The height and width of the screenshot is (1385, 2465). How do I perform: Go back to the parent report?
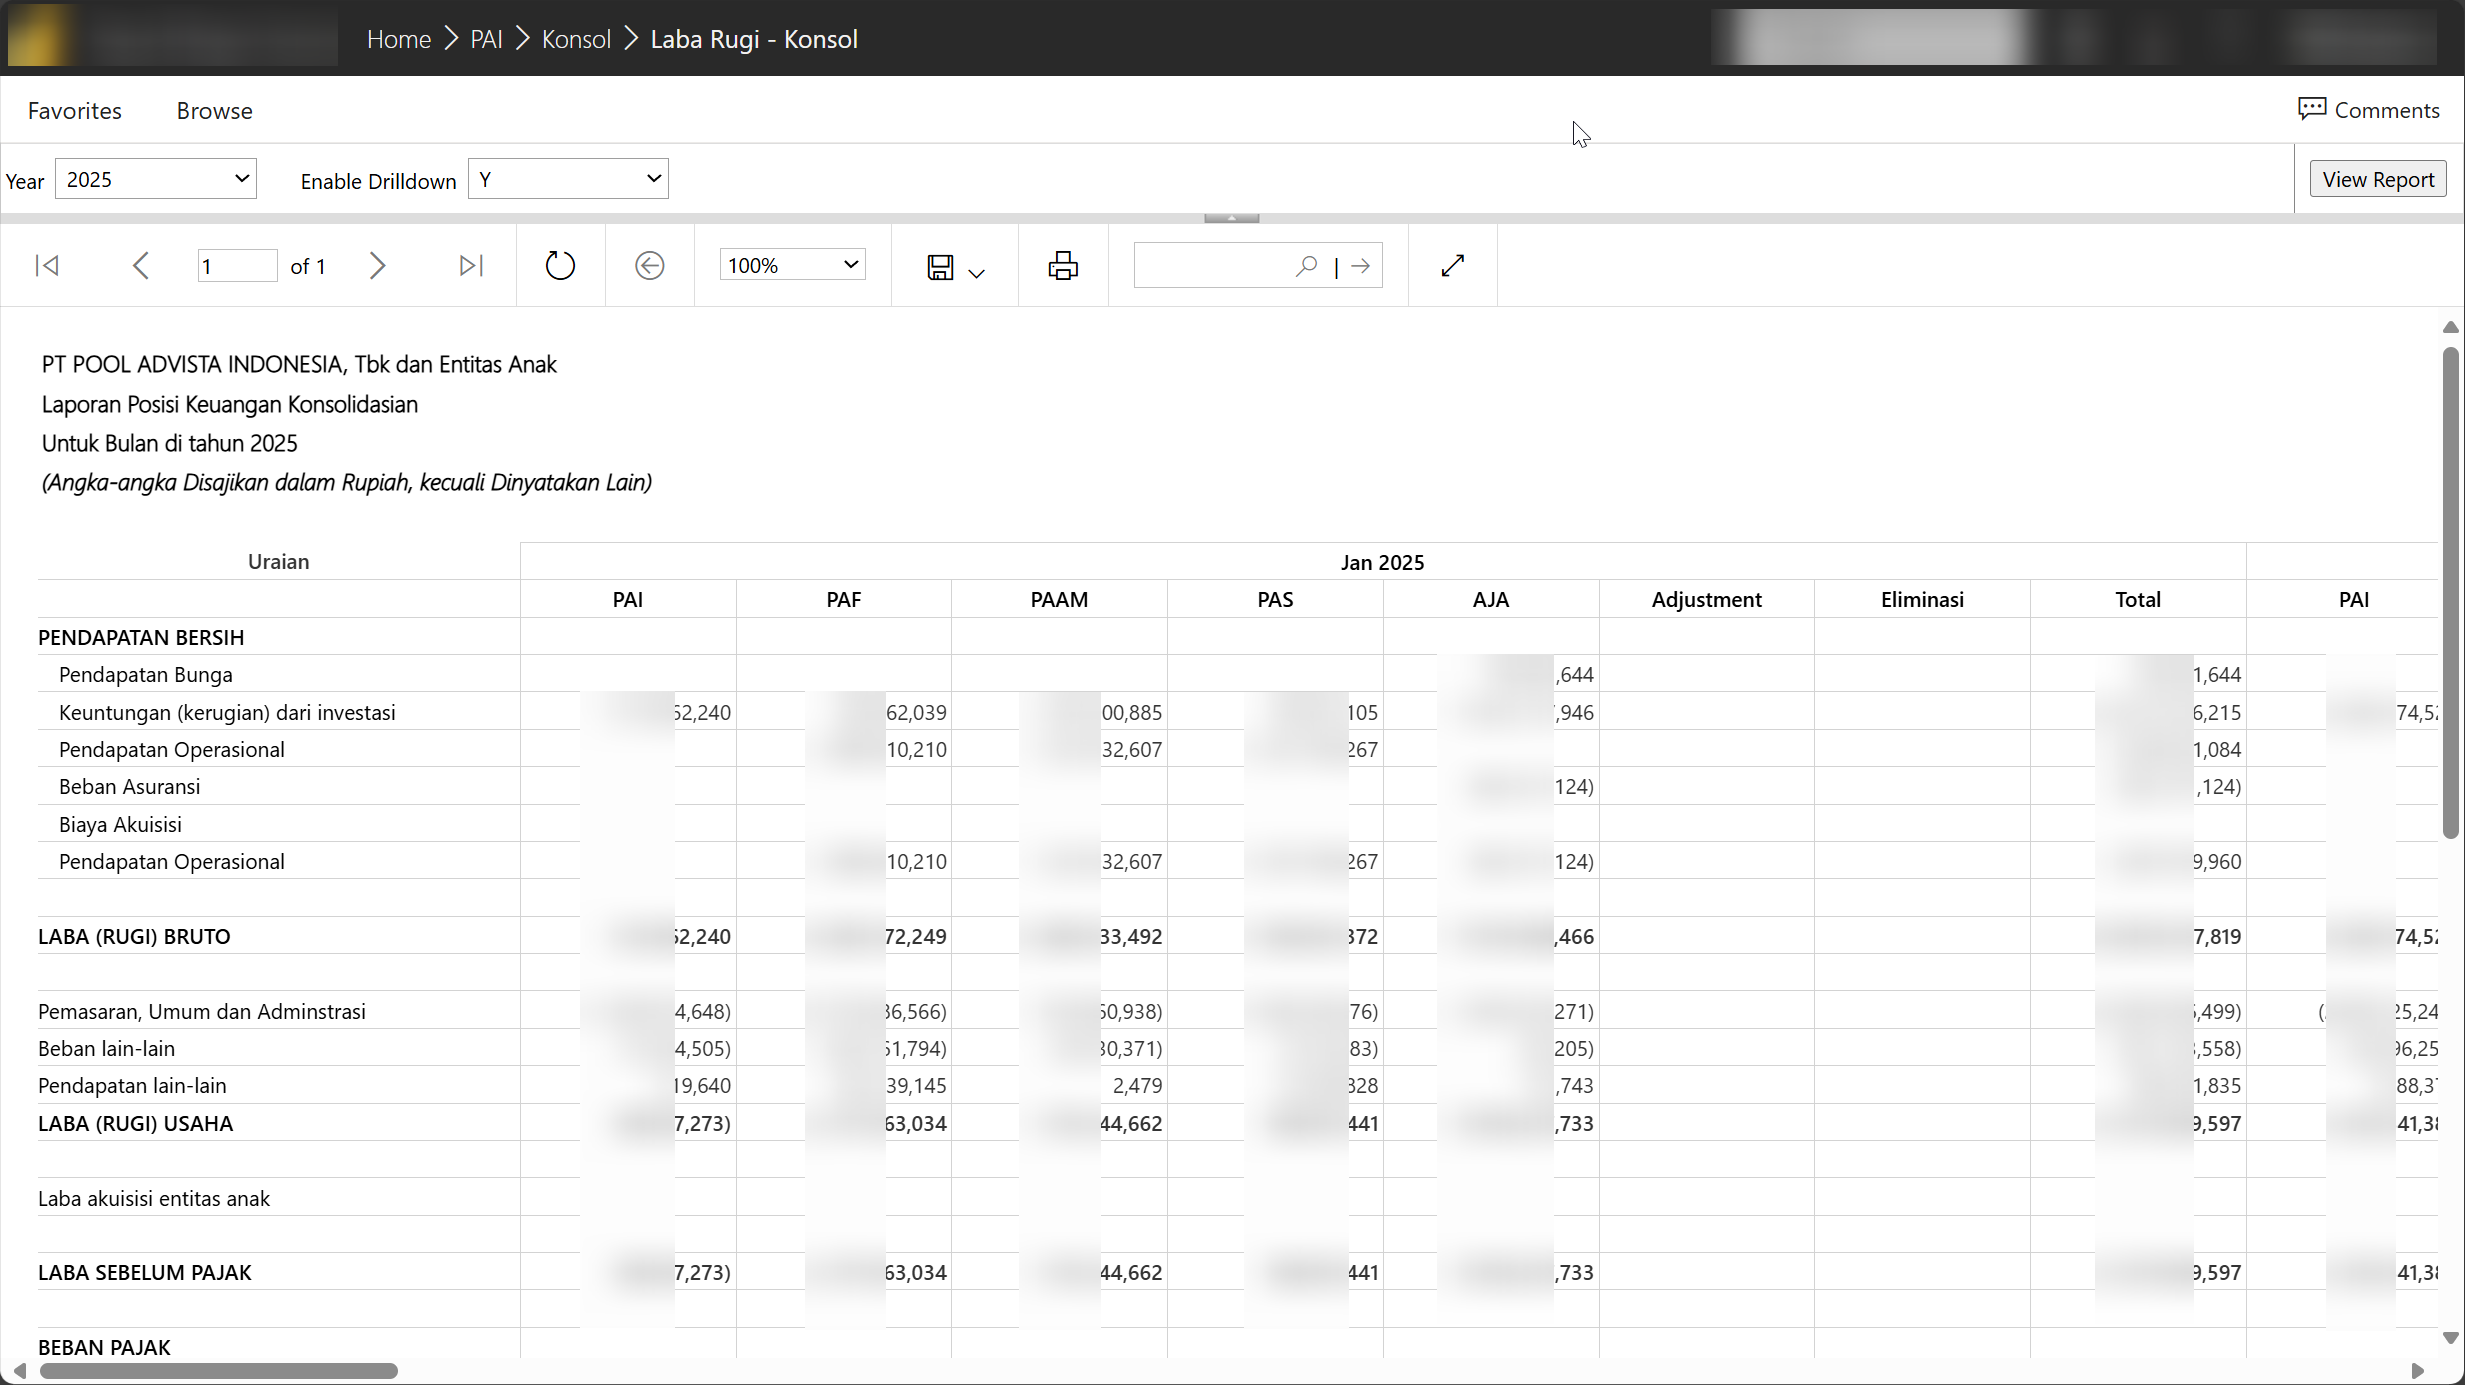(650, 266)
